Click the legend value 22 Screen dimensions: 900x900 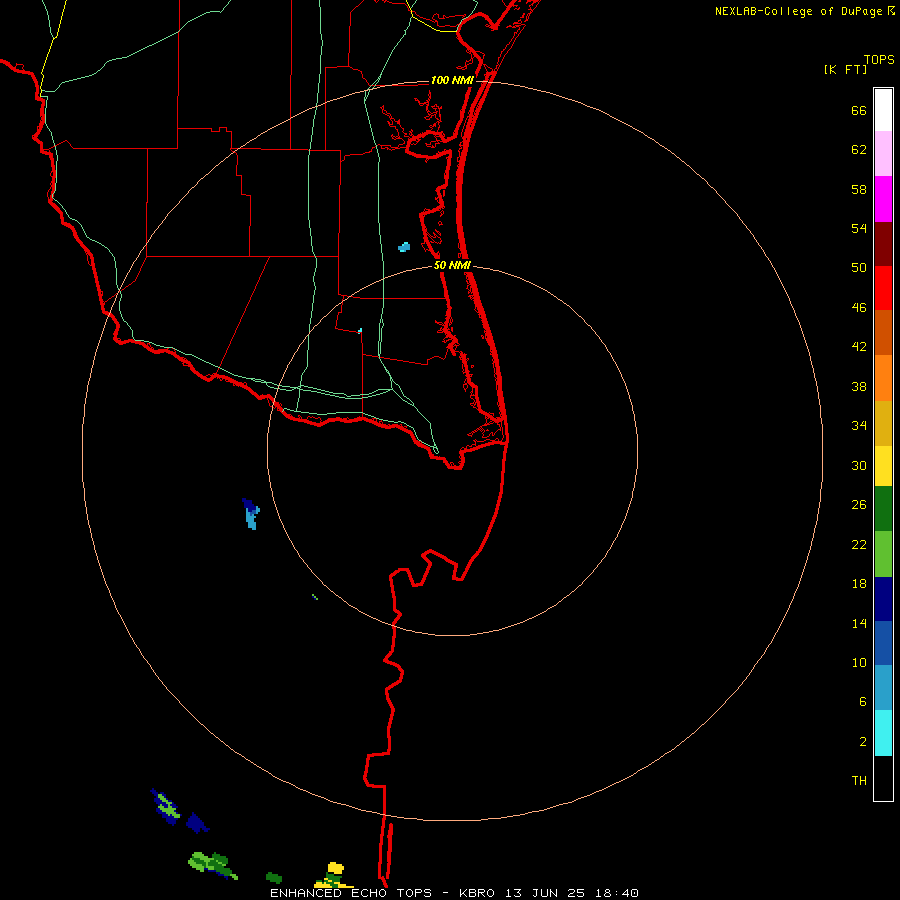point(859,544)
